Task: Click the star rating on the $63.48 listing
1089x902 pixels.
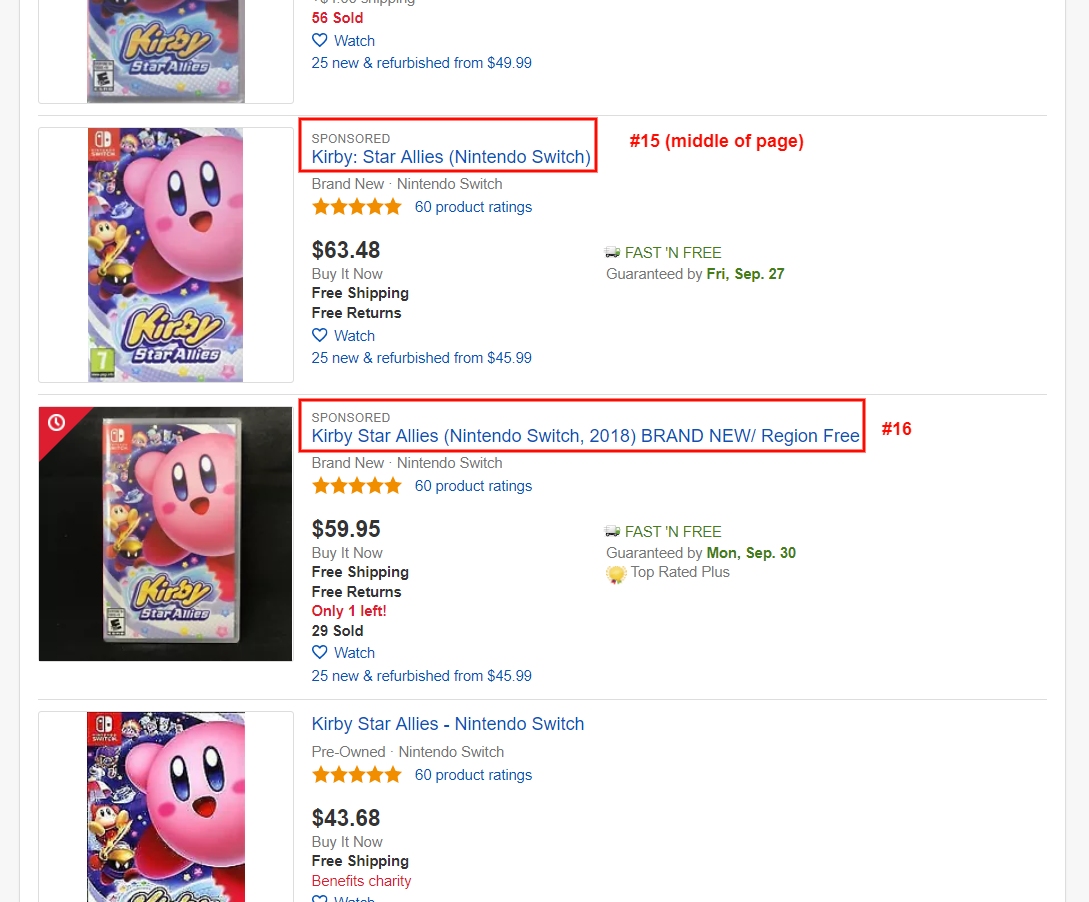Action: click(x=356, y=207)
